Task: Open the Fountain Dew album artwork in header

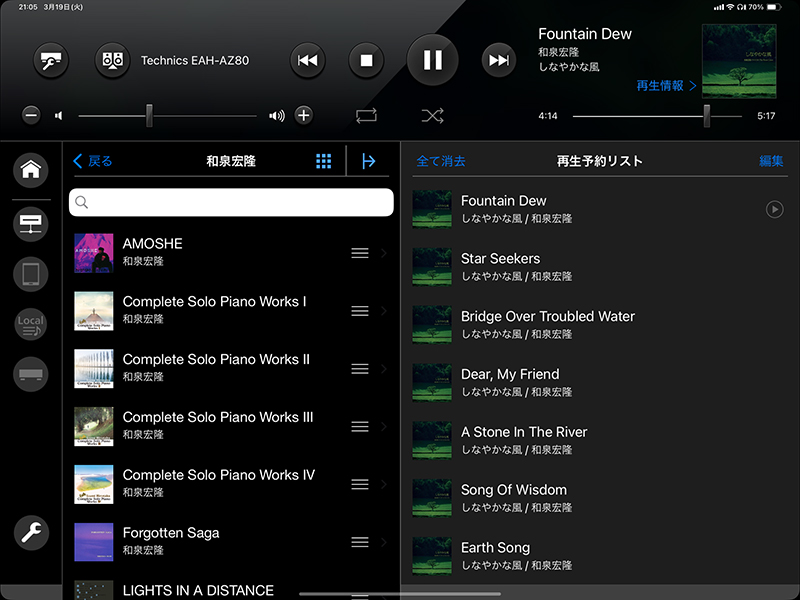Action: click(739, 61)
